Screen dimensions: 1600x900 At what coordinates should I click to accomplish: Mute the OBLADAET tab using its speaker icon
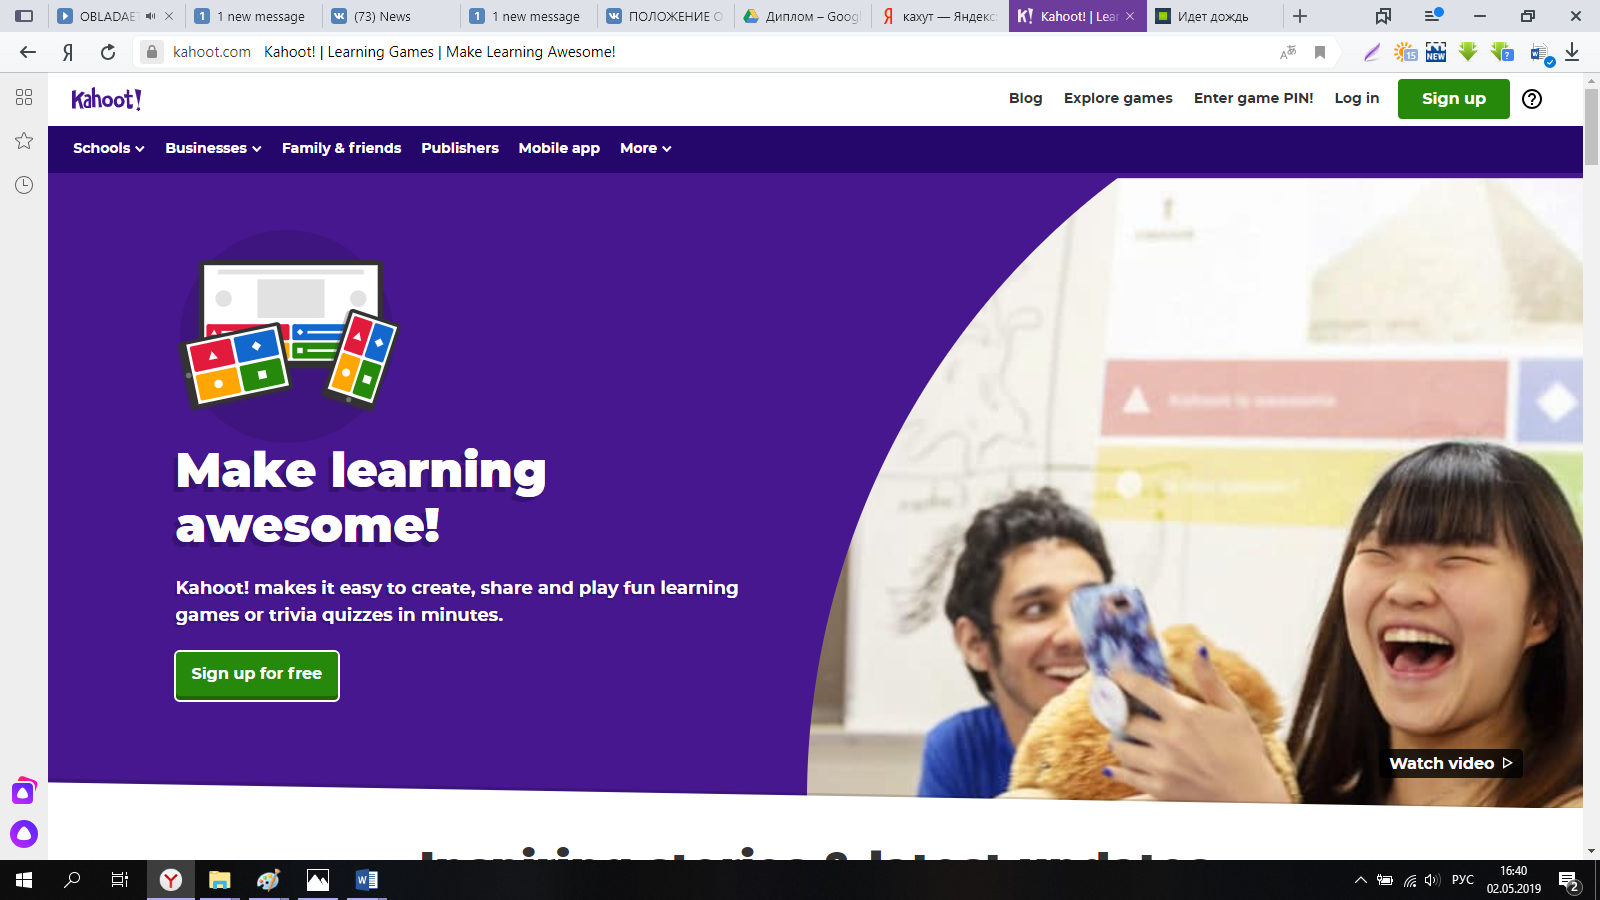(x=150, y=16)
